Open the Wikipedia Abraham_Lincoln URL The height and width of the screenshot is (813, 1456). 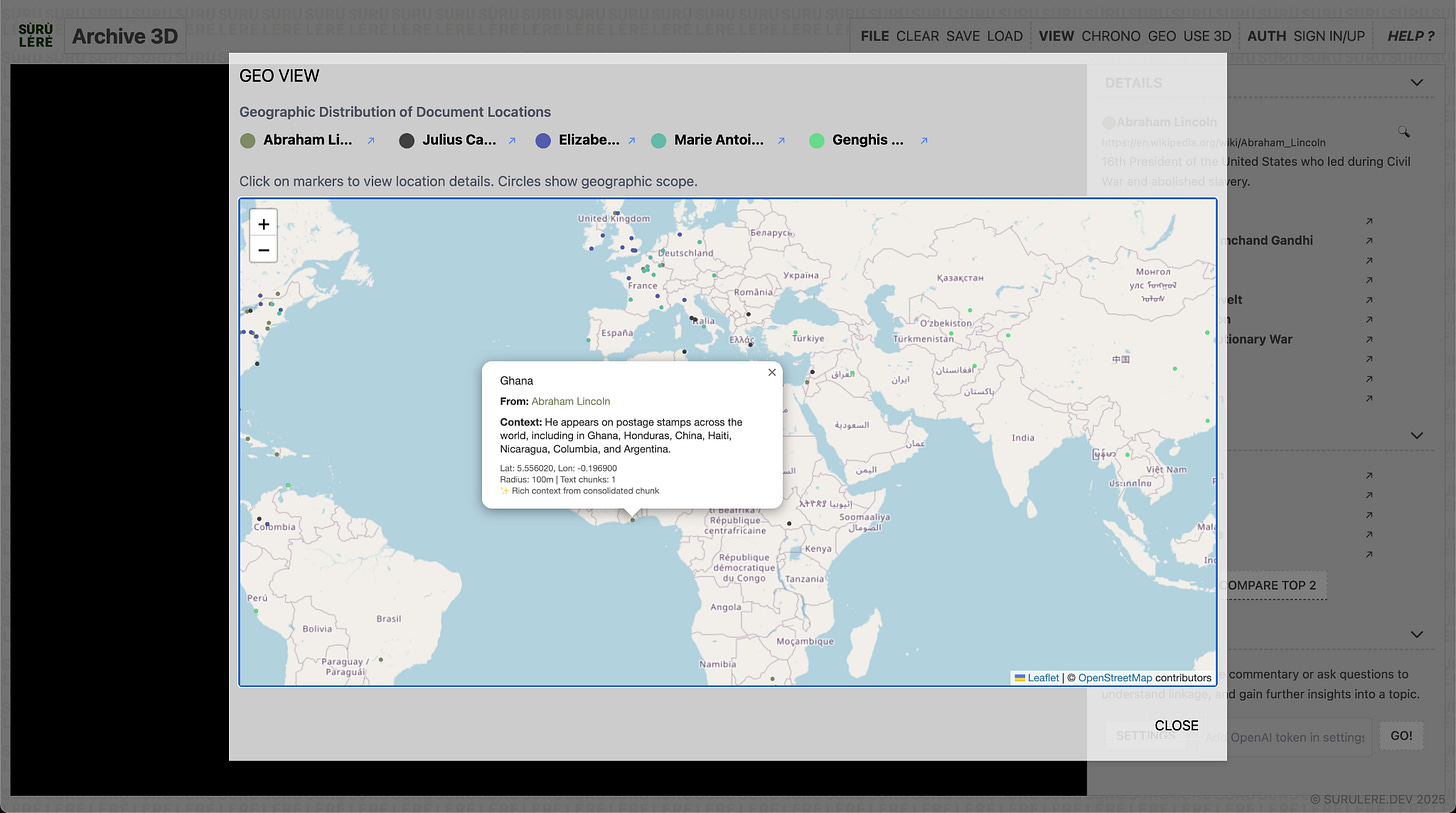coord(1214,142)
